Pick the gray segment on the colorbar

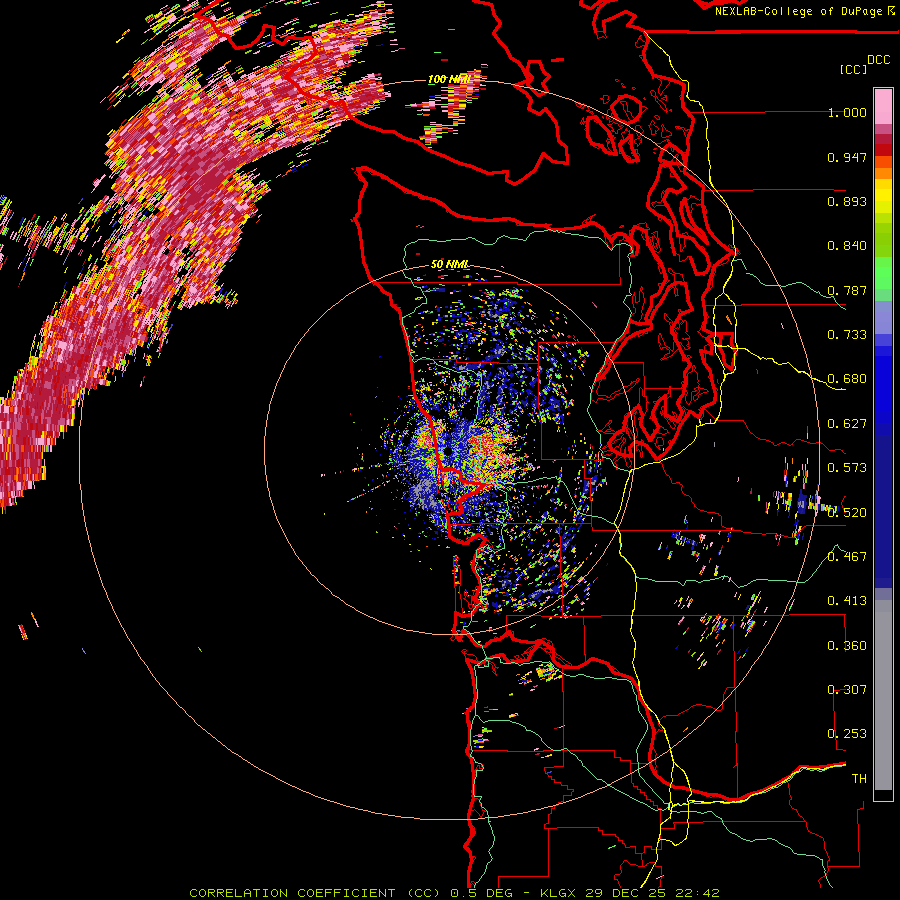point(883,695)
